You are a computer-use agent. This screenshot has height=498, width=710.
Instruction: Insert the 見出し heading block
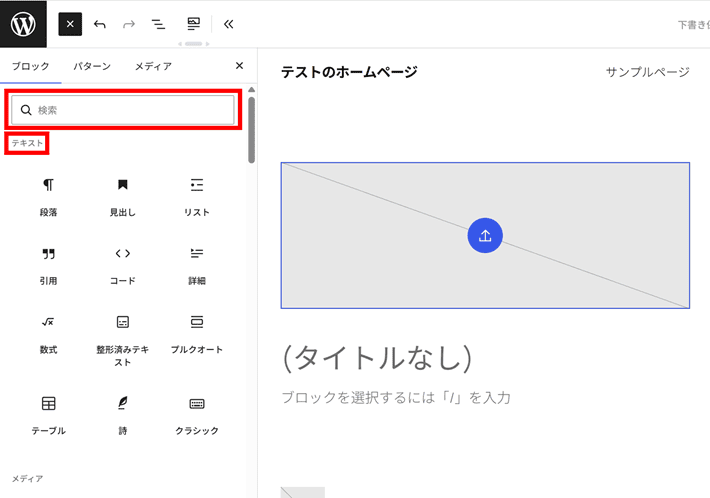[123, 196]
